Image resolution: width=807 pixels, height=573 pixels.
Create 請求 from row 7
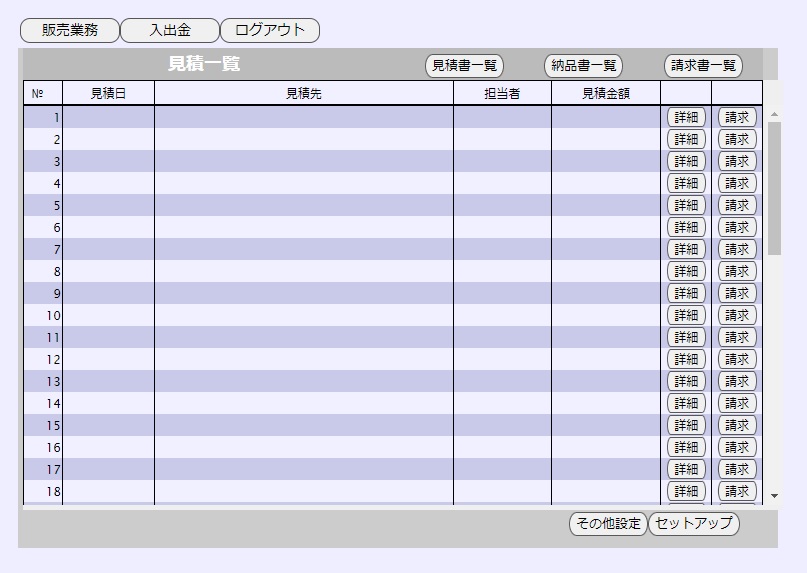pos(737,250)
